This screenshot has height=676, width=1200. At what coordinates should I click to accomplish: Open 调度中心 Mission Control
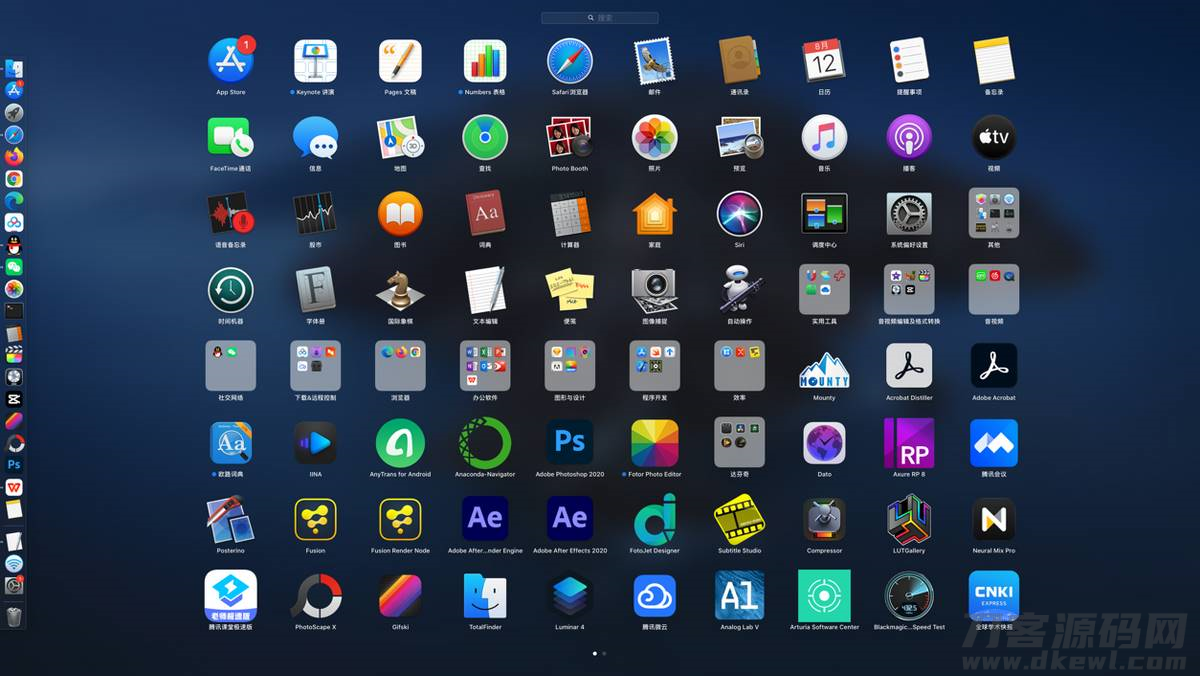pos(824,214)
